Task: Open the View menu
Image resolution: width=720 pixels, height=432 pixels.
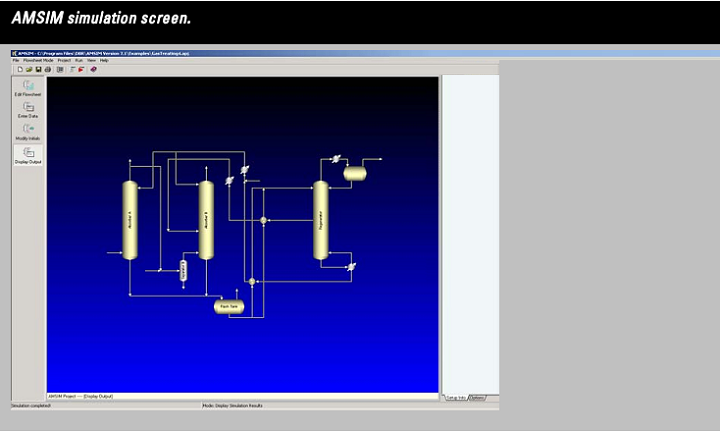Action: click(91, 60)
